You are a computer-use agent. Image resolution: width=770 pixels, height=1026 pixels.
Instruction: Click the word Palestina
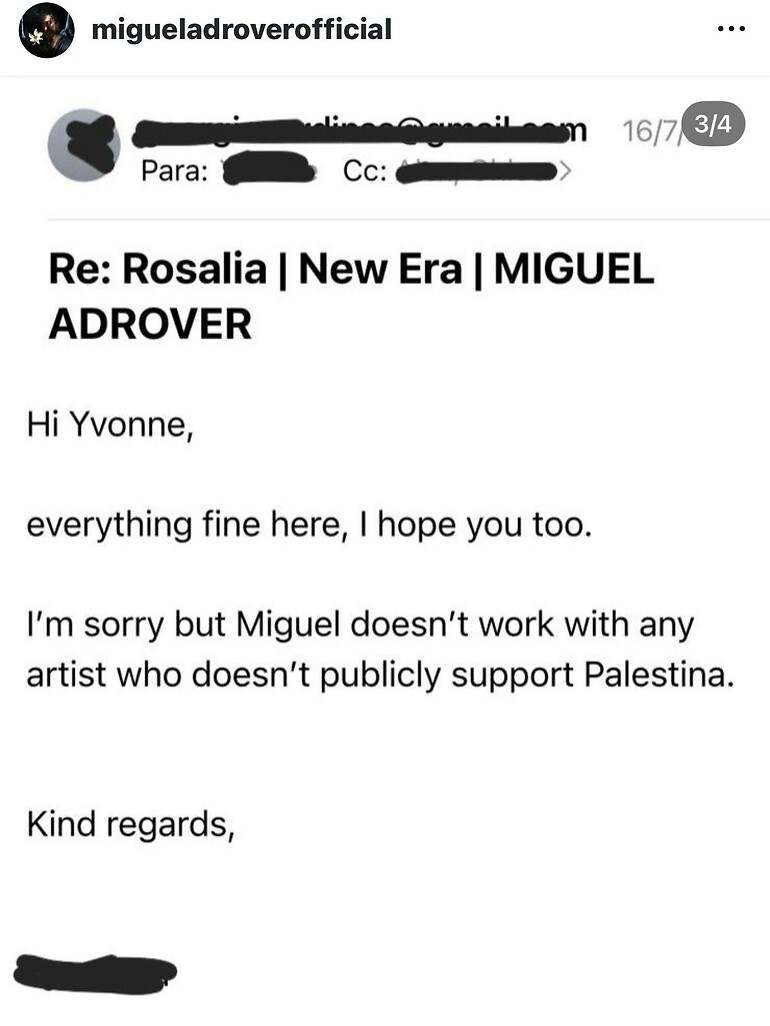[x=658, y=674]
